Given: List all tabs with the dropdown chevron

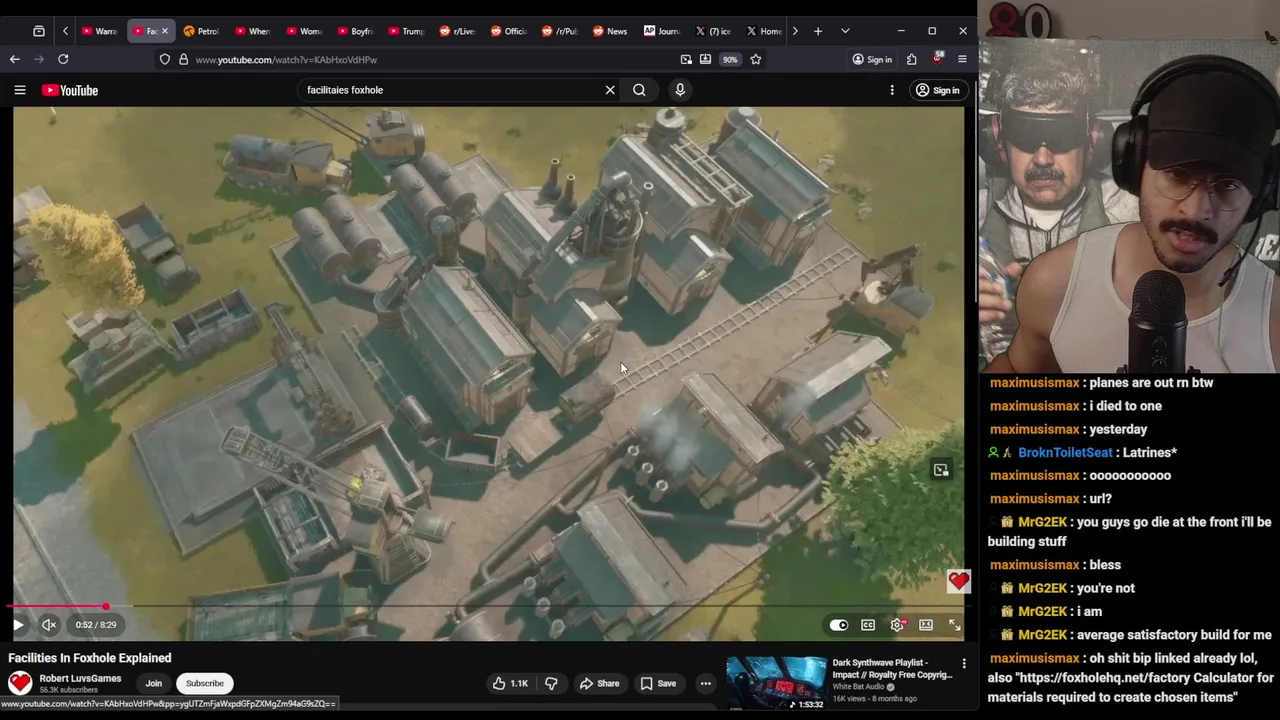Looking at the screenshot, I should (845, 31).
